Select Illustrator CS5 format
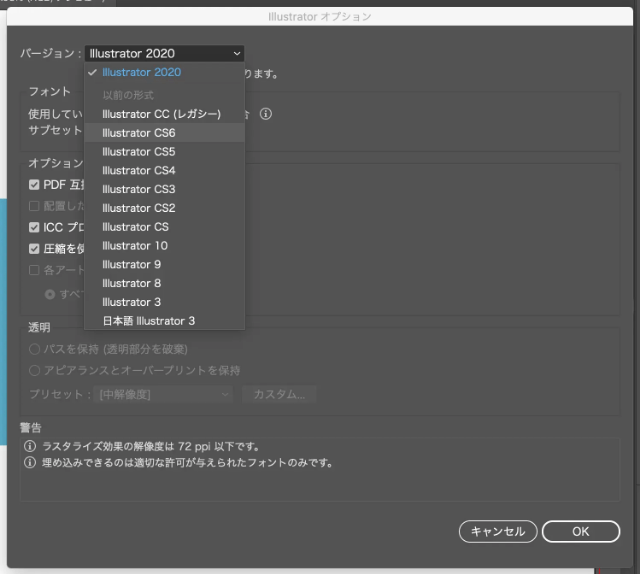Viewport: 640px width, 575px height. click(139, 152)
